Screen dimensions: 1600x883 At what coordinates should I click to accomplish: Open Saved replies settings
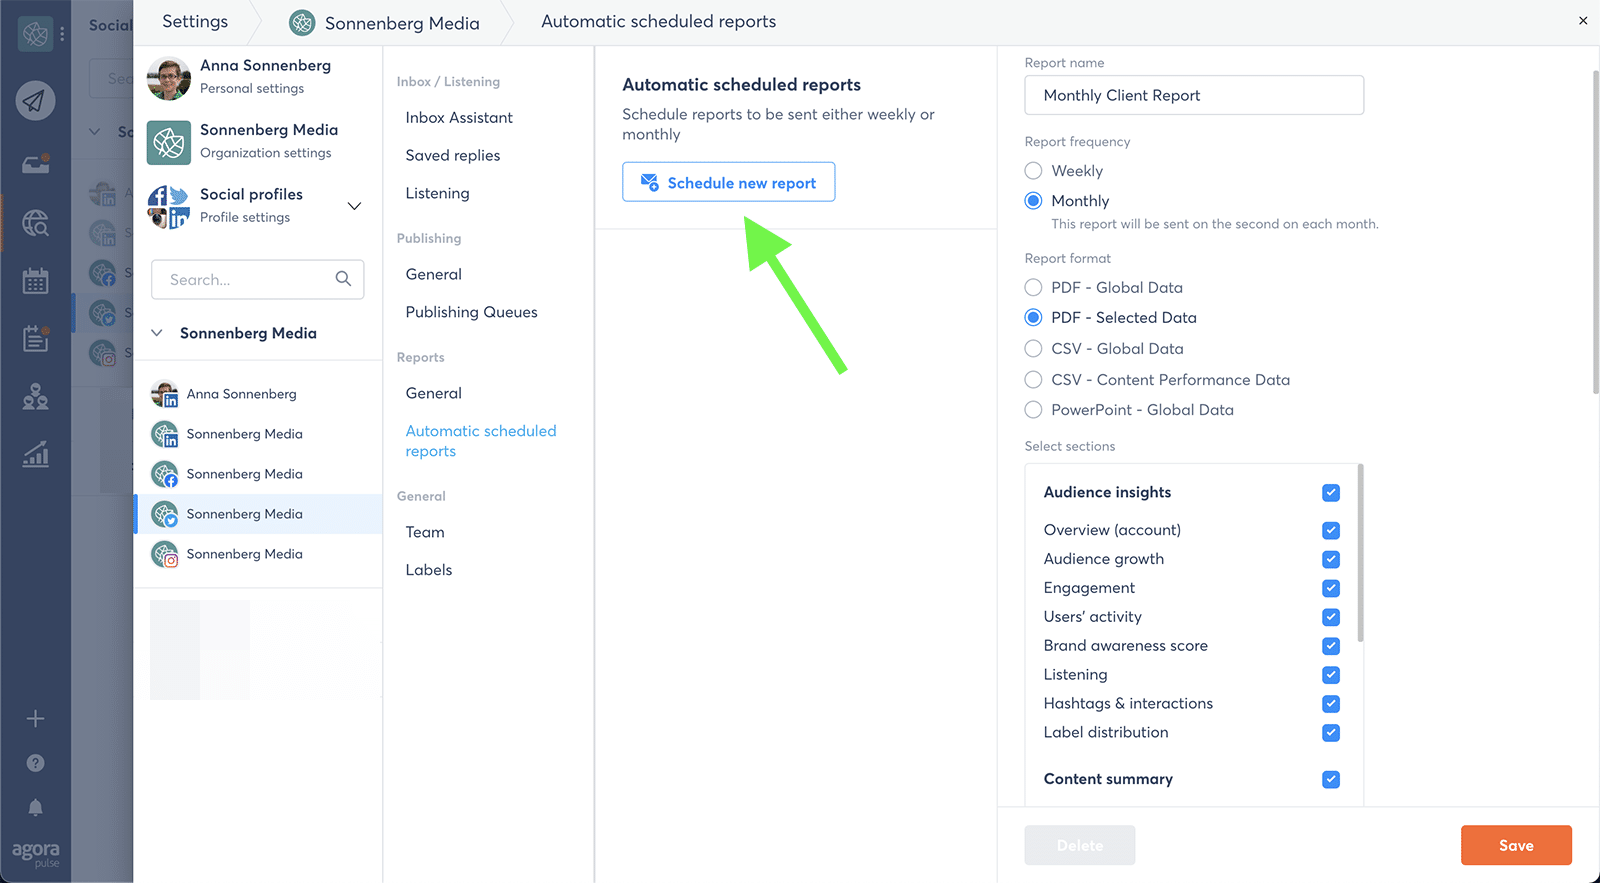(x=453, y=155)
